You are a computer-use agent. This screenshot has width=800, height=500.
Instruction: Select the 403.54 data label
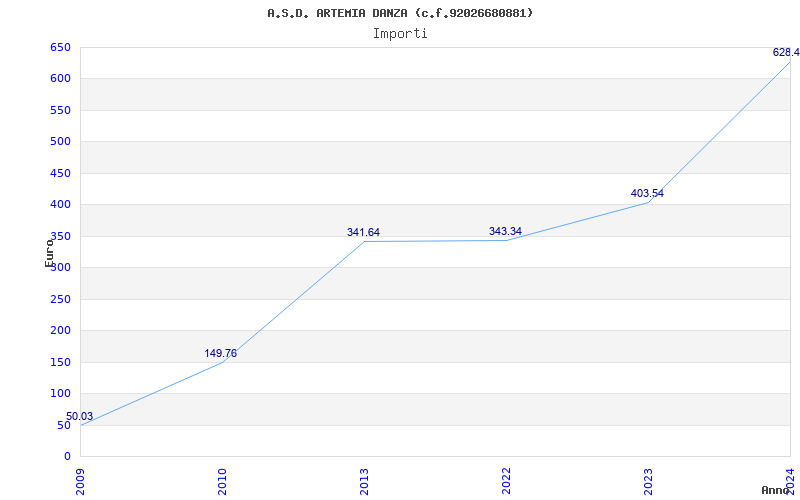pos(647,193)
